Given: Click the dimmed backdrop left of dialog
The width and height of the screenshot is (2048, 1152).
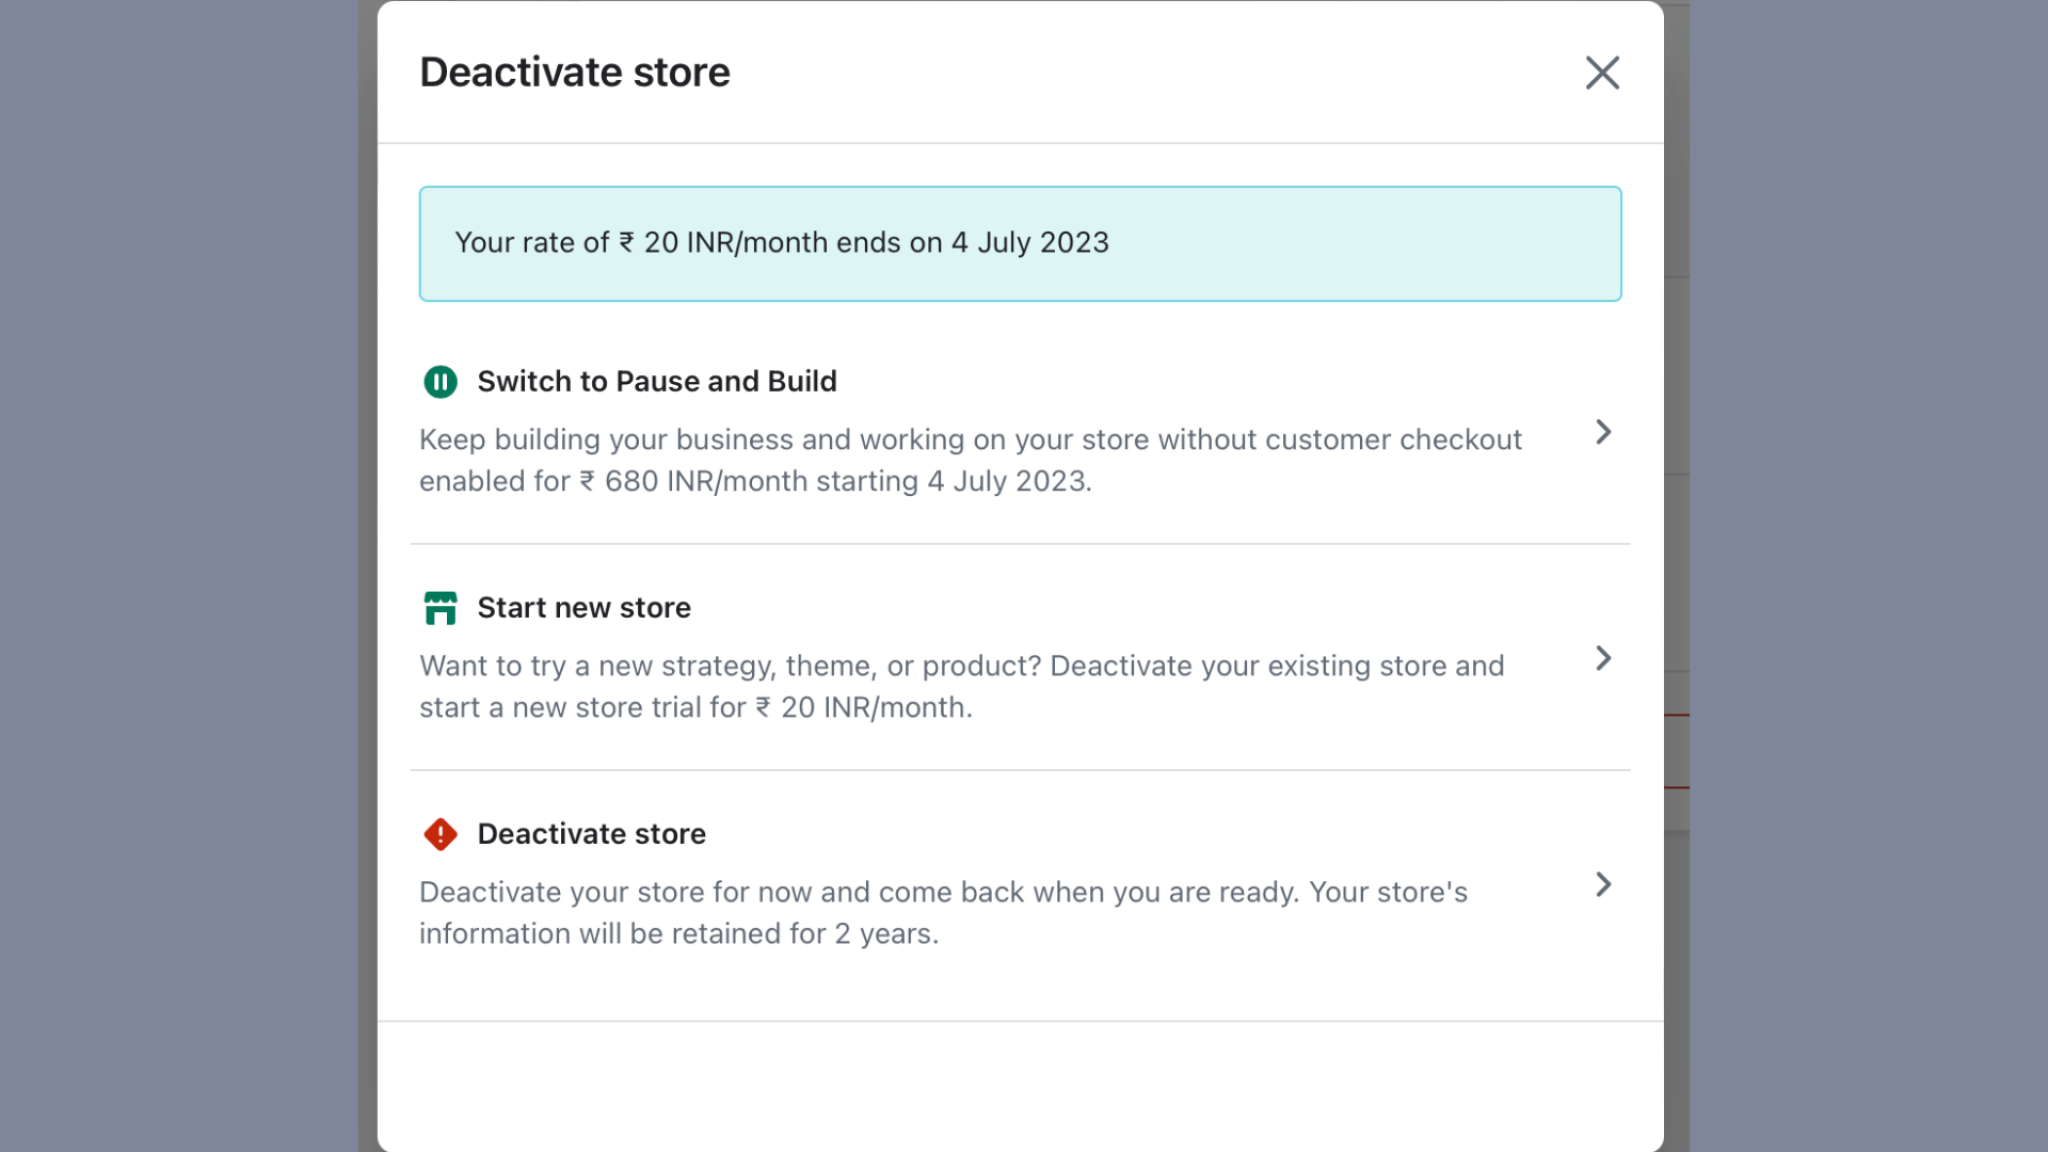Looking at the screenshot, I should (x=180, y=576).
